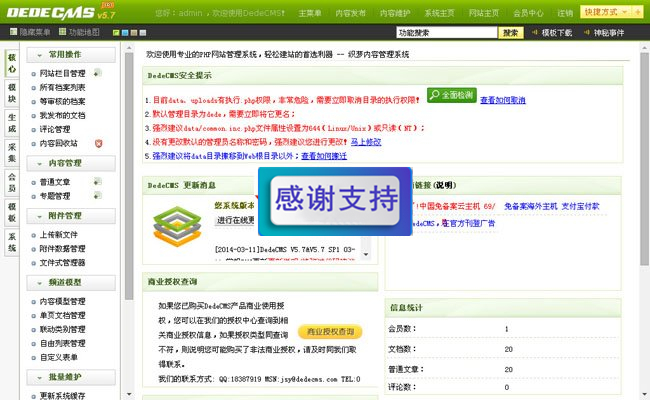Screen dimensions: 650x400
Task: Open 我发布的文档 in the sidebar
Action: tap(62, 115)
